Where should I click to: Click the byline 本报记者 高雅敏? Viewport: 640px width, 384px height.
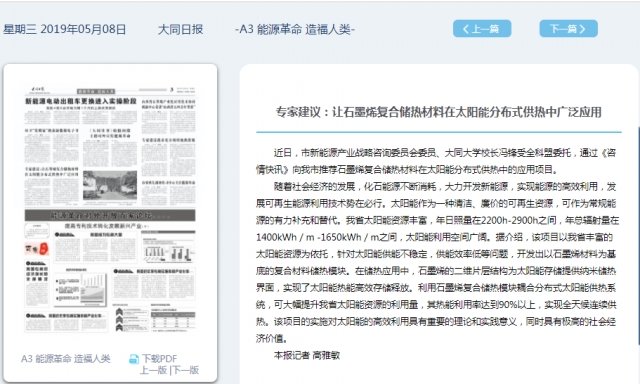click(x=307, y=355)
